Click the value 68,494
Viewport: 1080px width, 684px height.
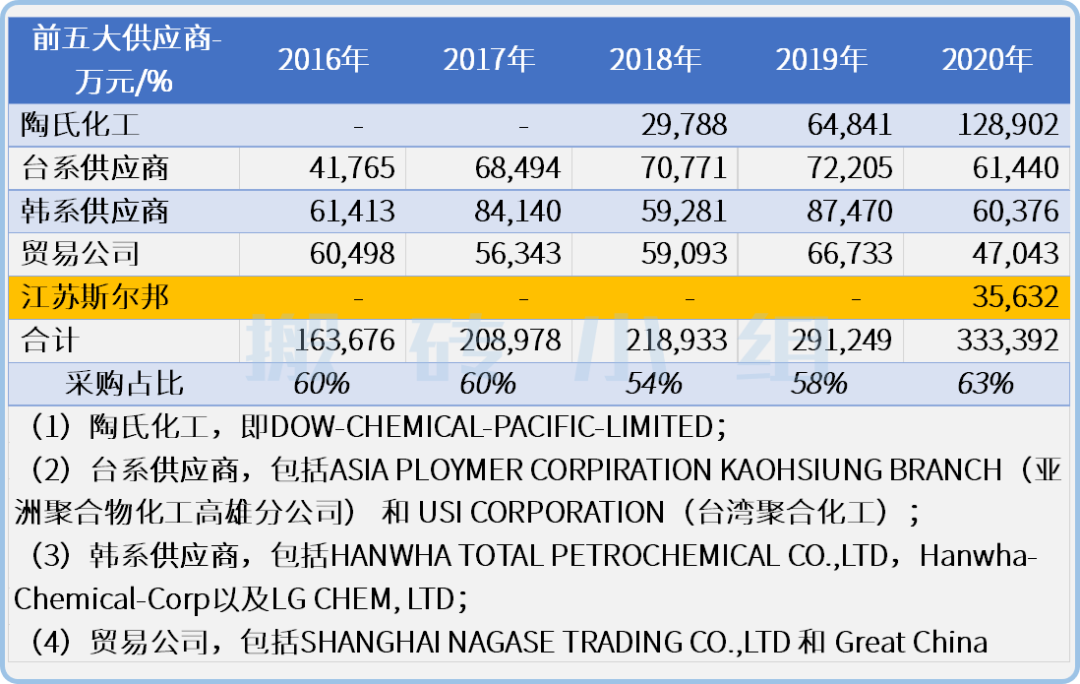click(x=518, y=168)
